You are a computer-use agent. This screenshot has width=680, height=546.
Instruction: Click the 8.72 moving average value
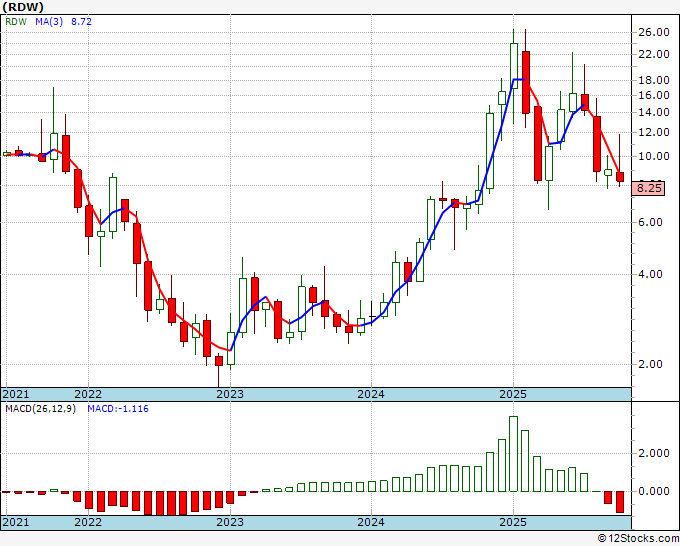[x=81, y=22]
